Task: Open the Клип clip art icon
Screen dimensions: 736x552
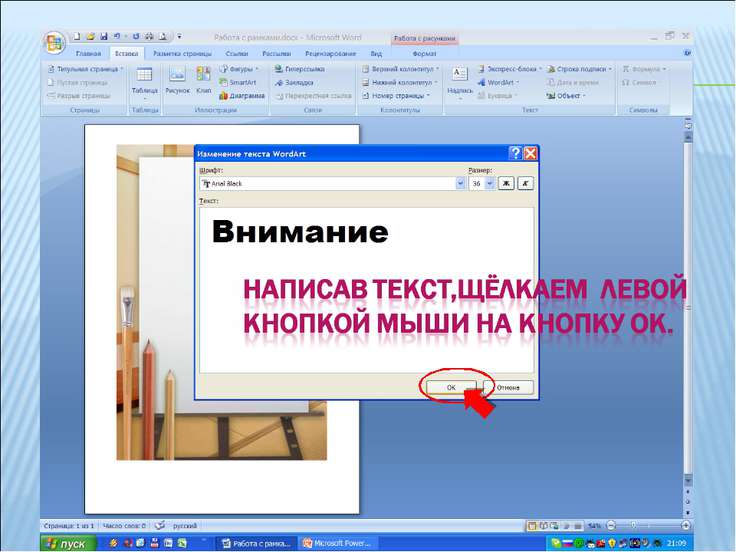Action: coord(204,76)
